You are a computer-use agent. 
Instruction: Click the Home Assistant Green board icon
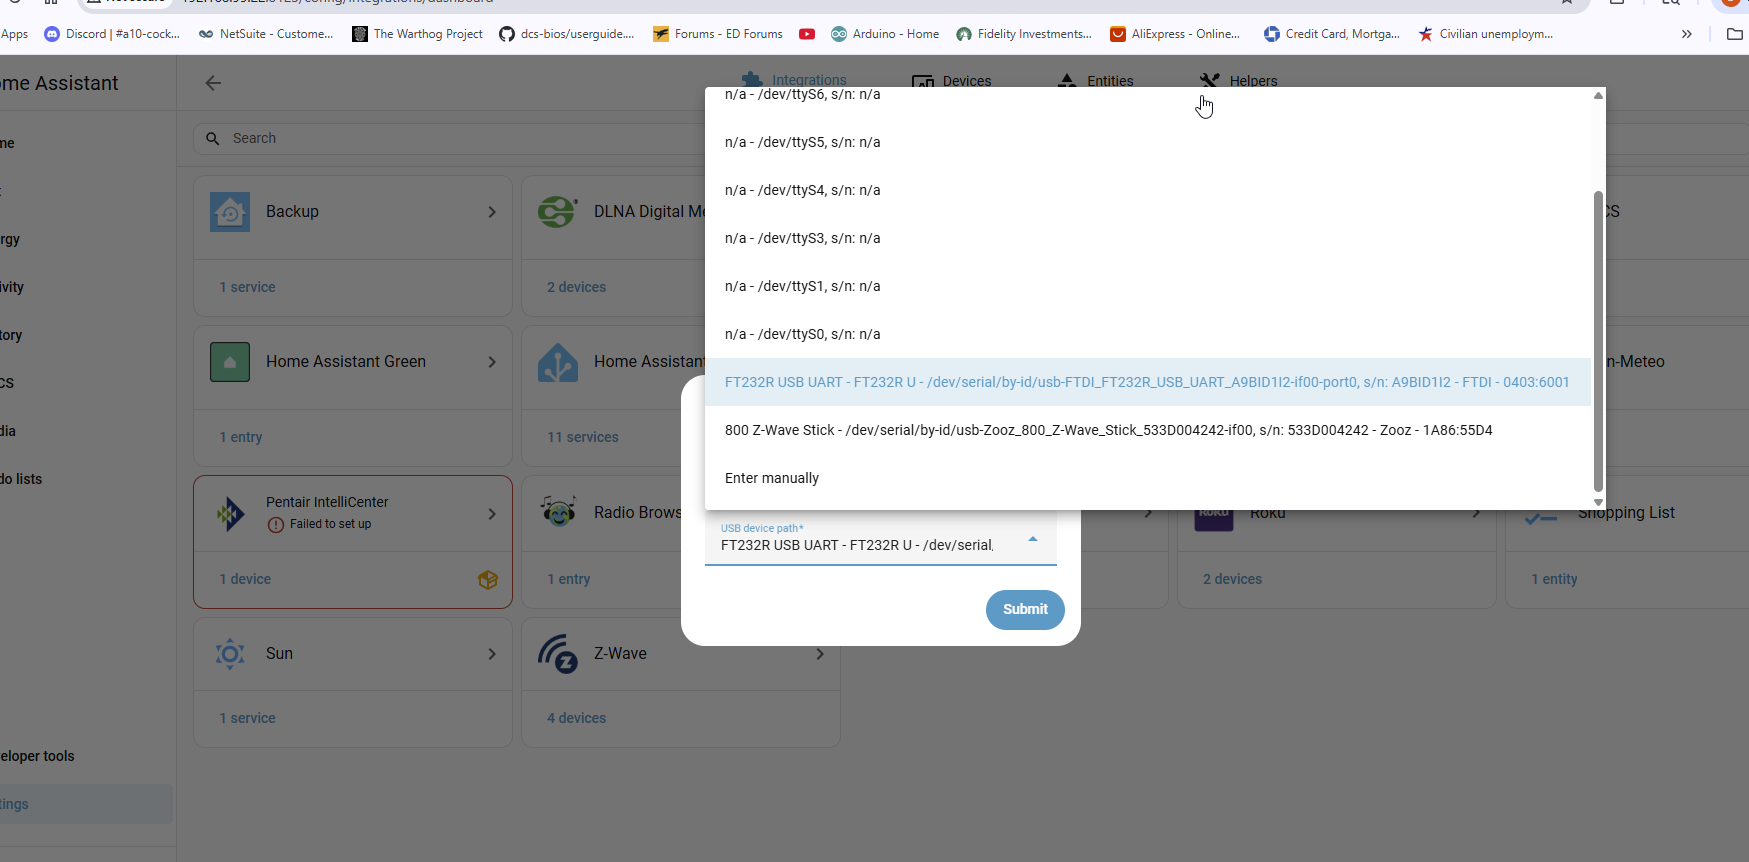230,362
